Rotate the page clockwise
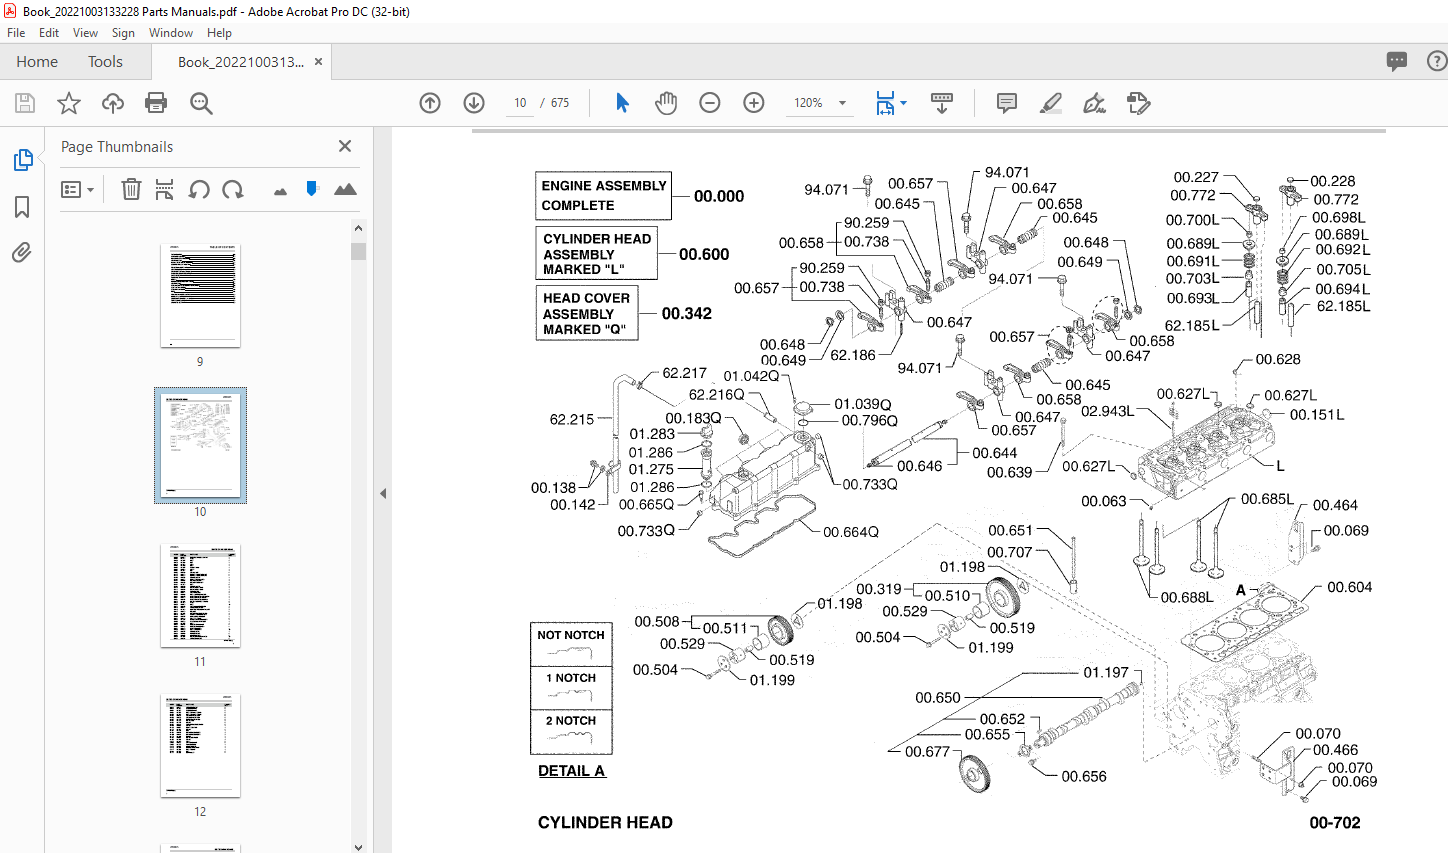 click(233, 189)
